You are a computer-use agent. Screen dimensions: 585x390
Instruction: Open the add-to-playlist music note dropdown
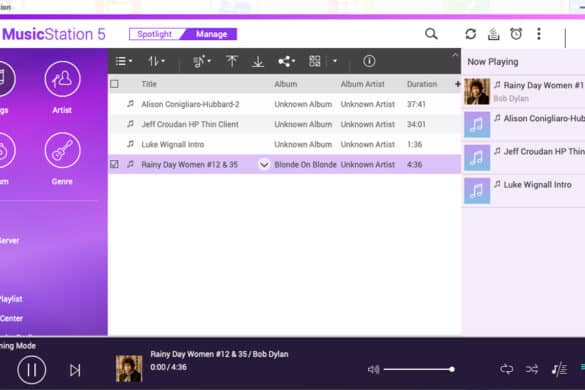(x=202, y=61)
